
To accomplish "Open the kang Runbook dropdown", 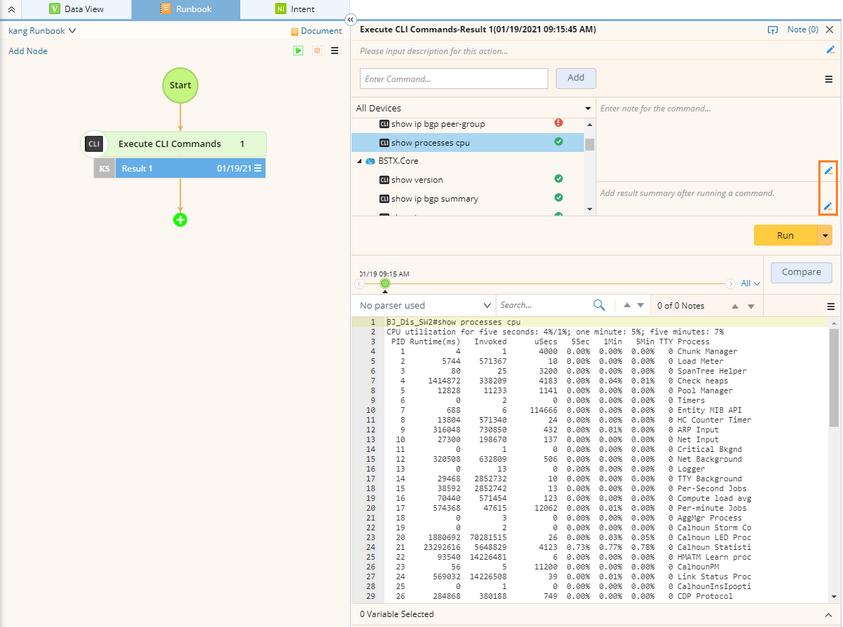I will (42, 31).
